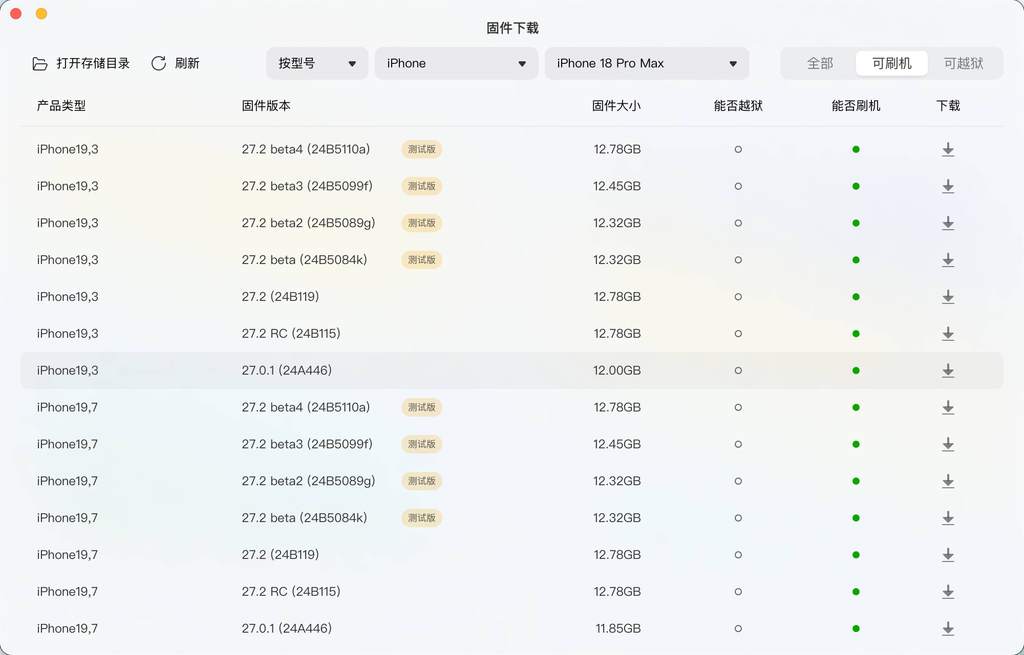The image size is (1024, 655).
Task: Click the 能否越狱 column header
Action: tap(738, 106)
